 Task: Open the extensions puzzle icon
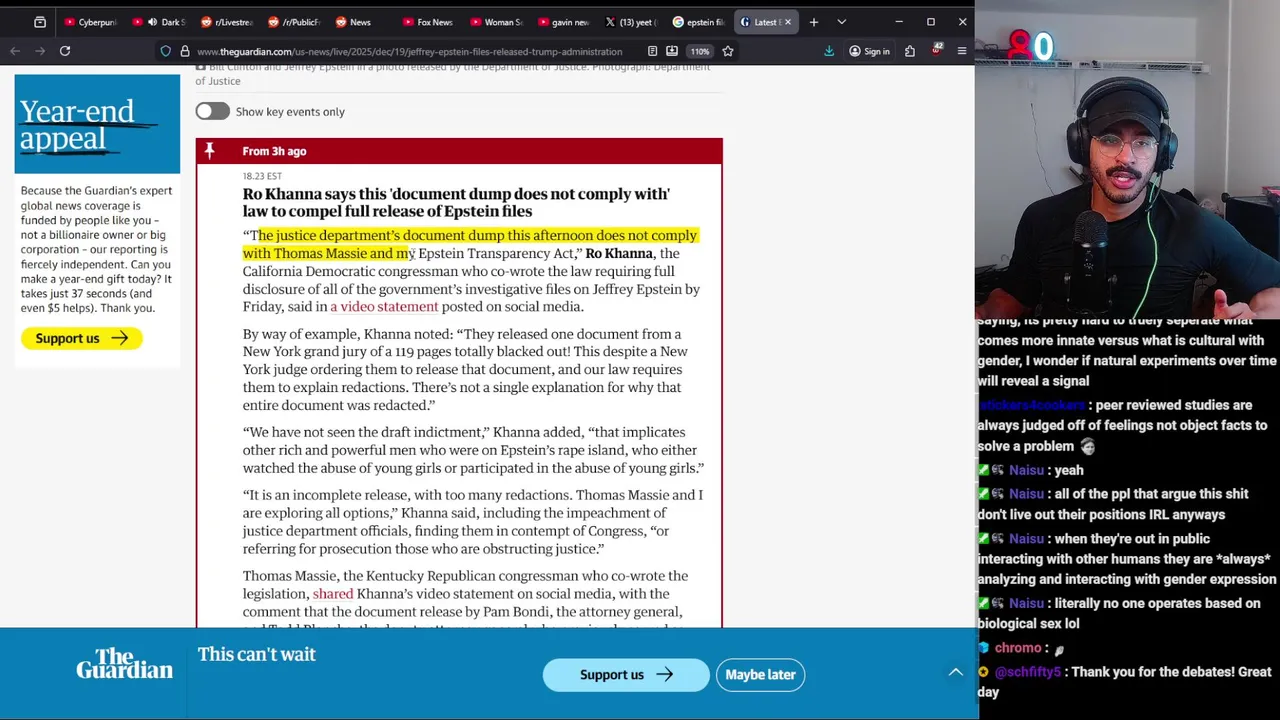click(910, 51)
